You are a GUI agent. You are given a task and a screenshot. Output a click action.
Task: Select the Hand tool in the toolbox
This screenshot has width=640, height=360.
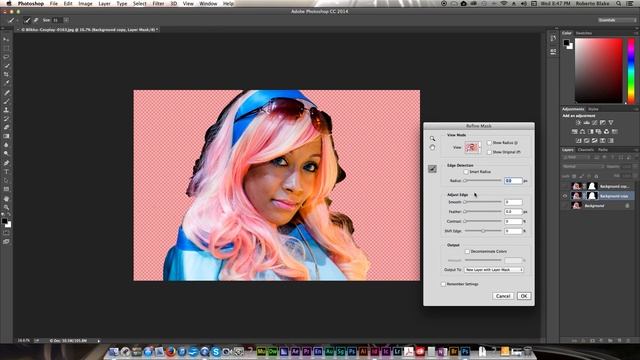6,199
